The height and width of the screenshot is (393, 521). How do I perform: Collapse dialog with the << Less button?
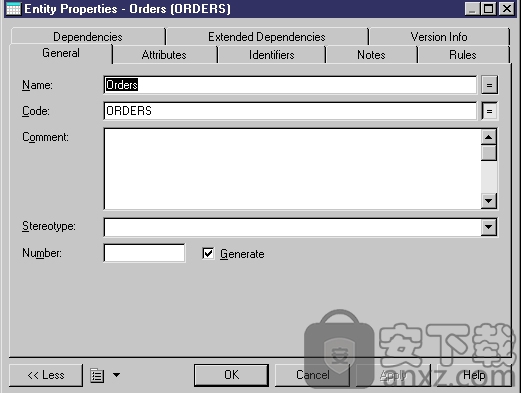click(46, 375)
